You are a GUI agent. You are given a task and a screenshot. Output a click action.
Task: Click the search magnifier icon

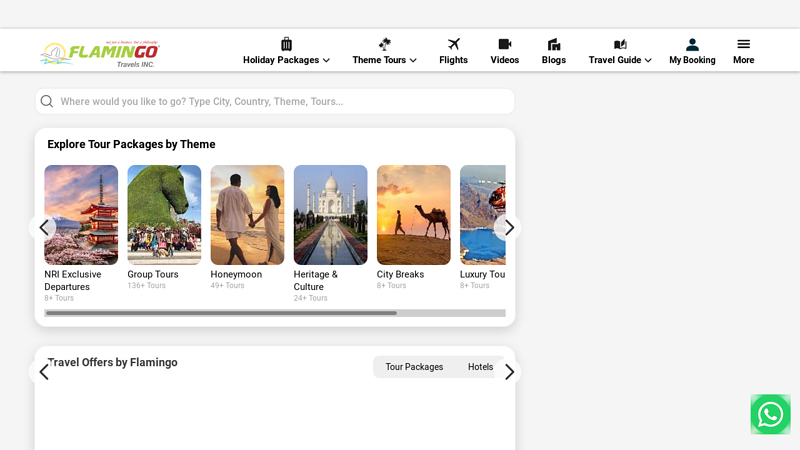(x=47, y=101)
